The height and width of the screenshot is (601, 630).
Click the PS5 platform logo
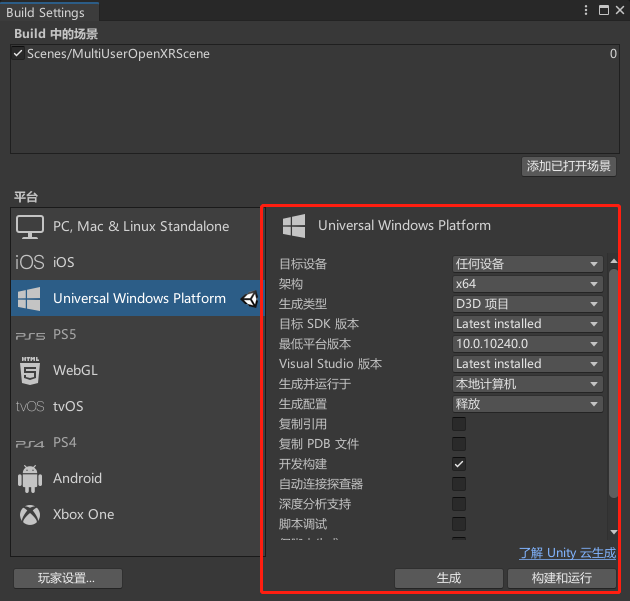pos(30,335)
